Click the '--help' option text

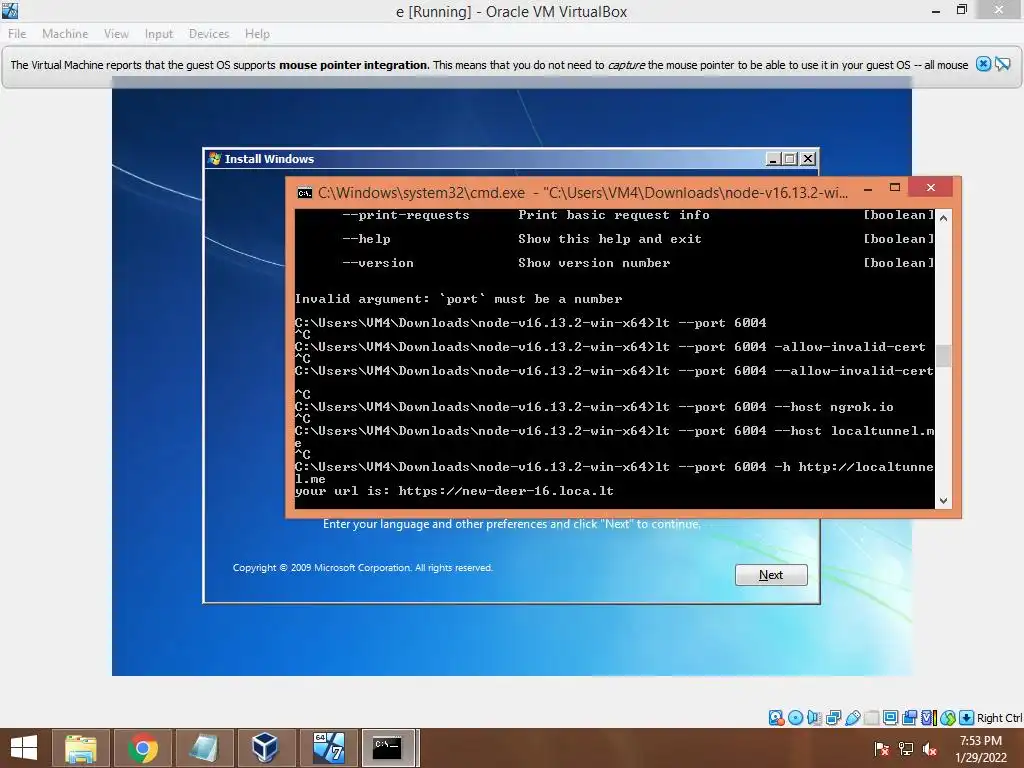366,239
